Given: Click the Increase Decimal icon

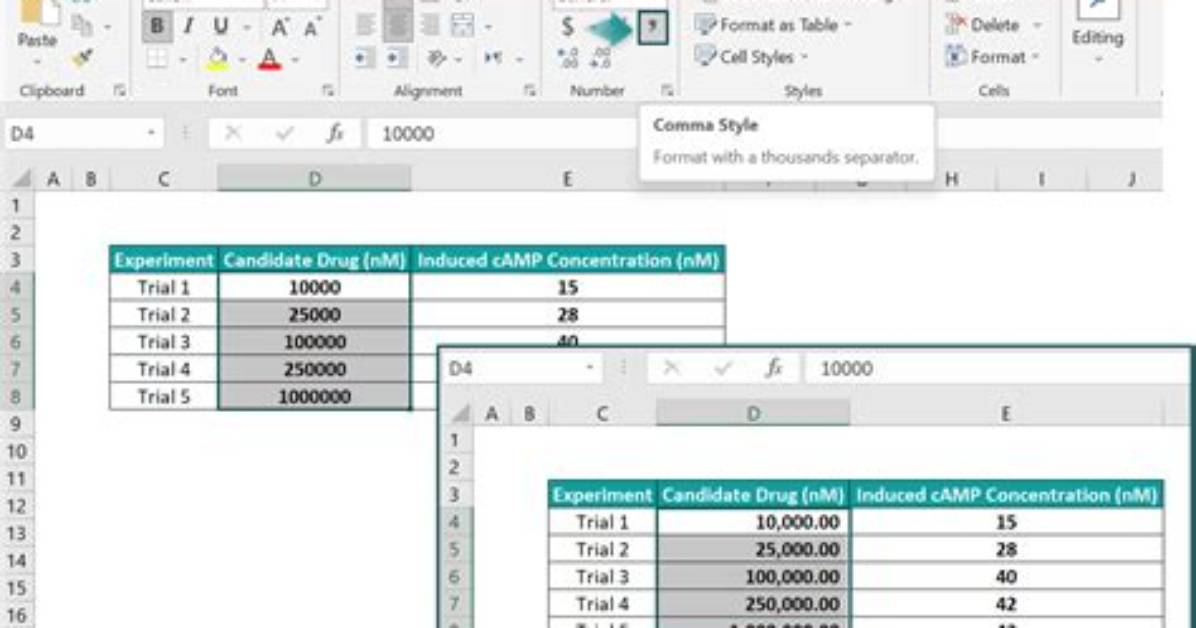Looking at the screenshot, I should [567, 58].
